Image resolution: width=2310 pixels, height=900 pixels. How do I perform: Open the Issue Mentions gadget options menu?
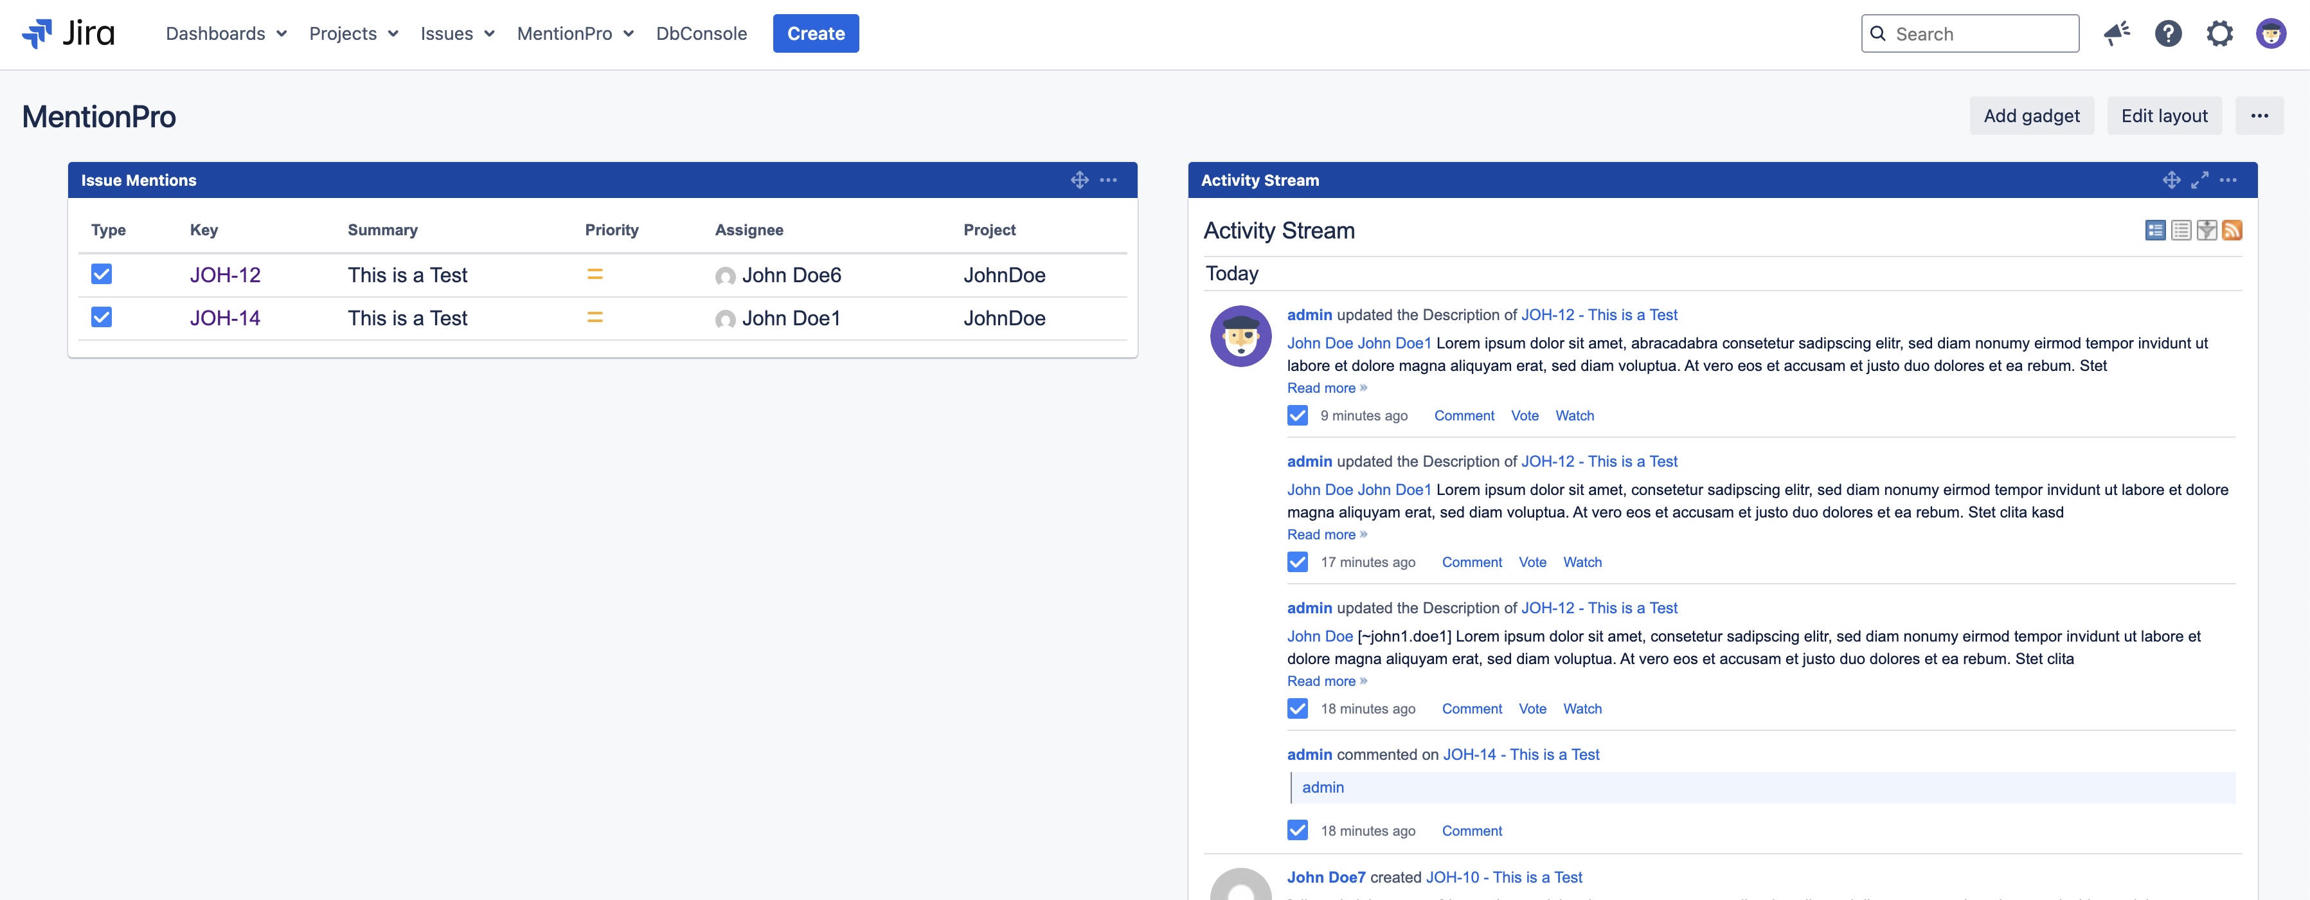tap(1108, 180)
